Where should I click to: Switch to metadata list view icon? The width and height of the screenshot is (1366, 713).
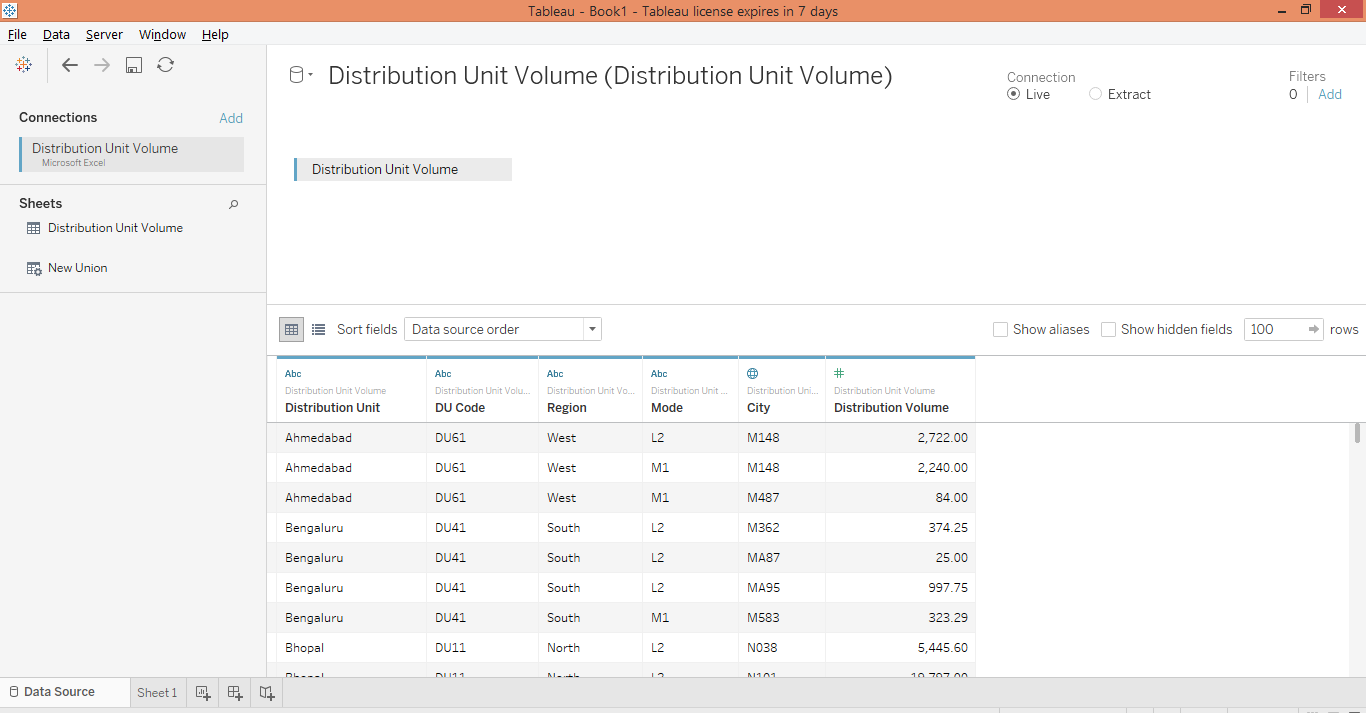tap(318, 329)
